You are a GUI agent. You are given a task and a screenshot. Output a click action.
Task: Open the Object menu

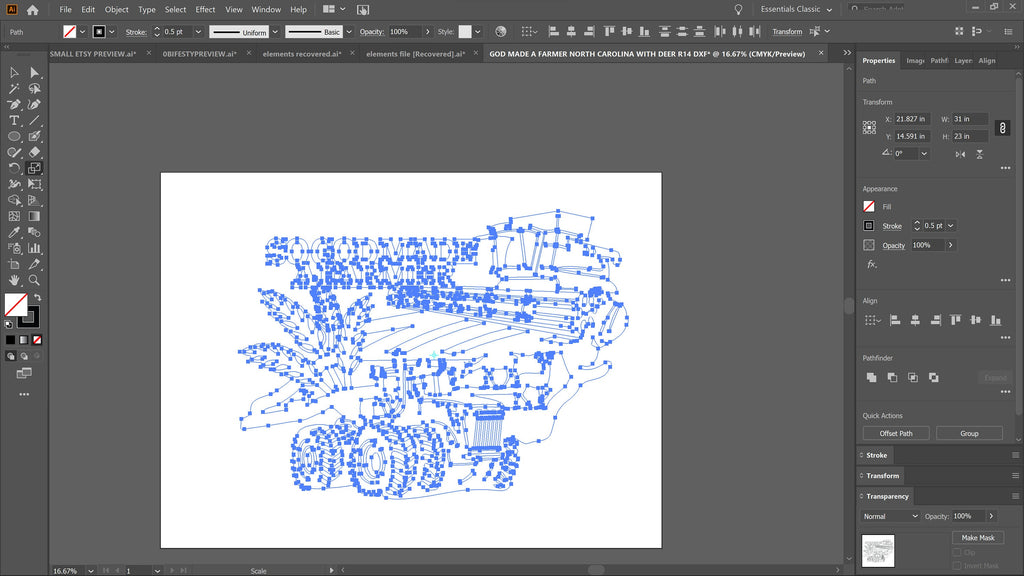117,10
